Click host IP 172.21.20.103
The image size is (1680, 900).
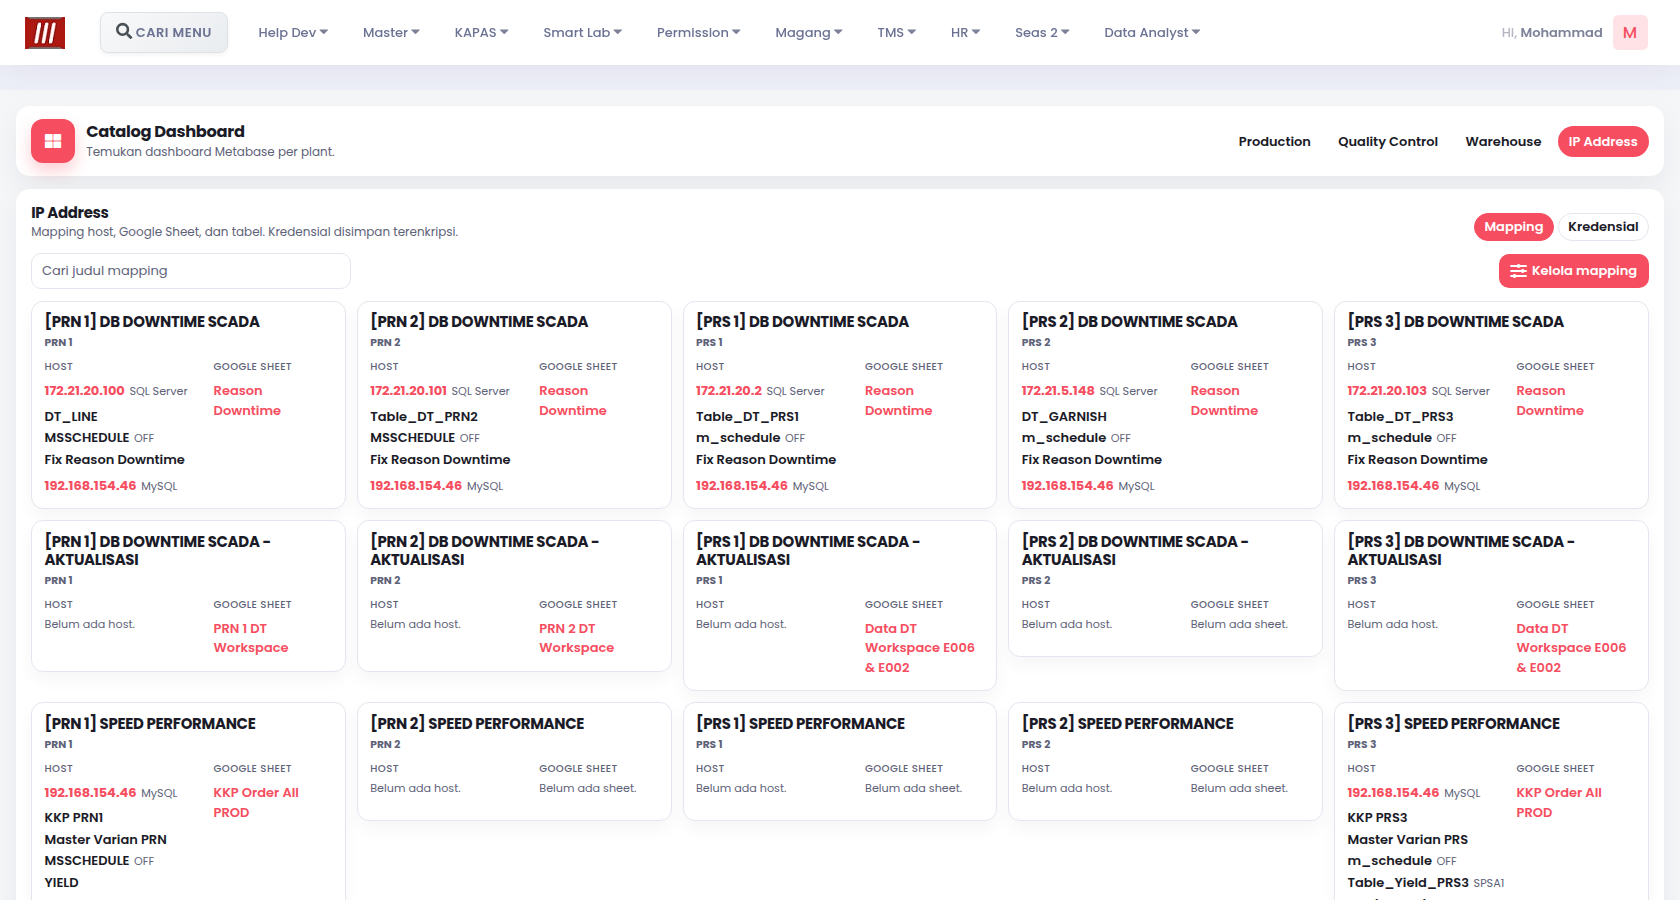[1387, 391]
